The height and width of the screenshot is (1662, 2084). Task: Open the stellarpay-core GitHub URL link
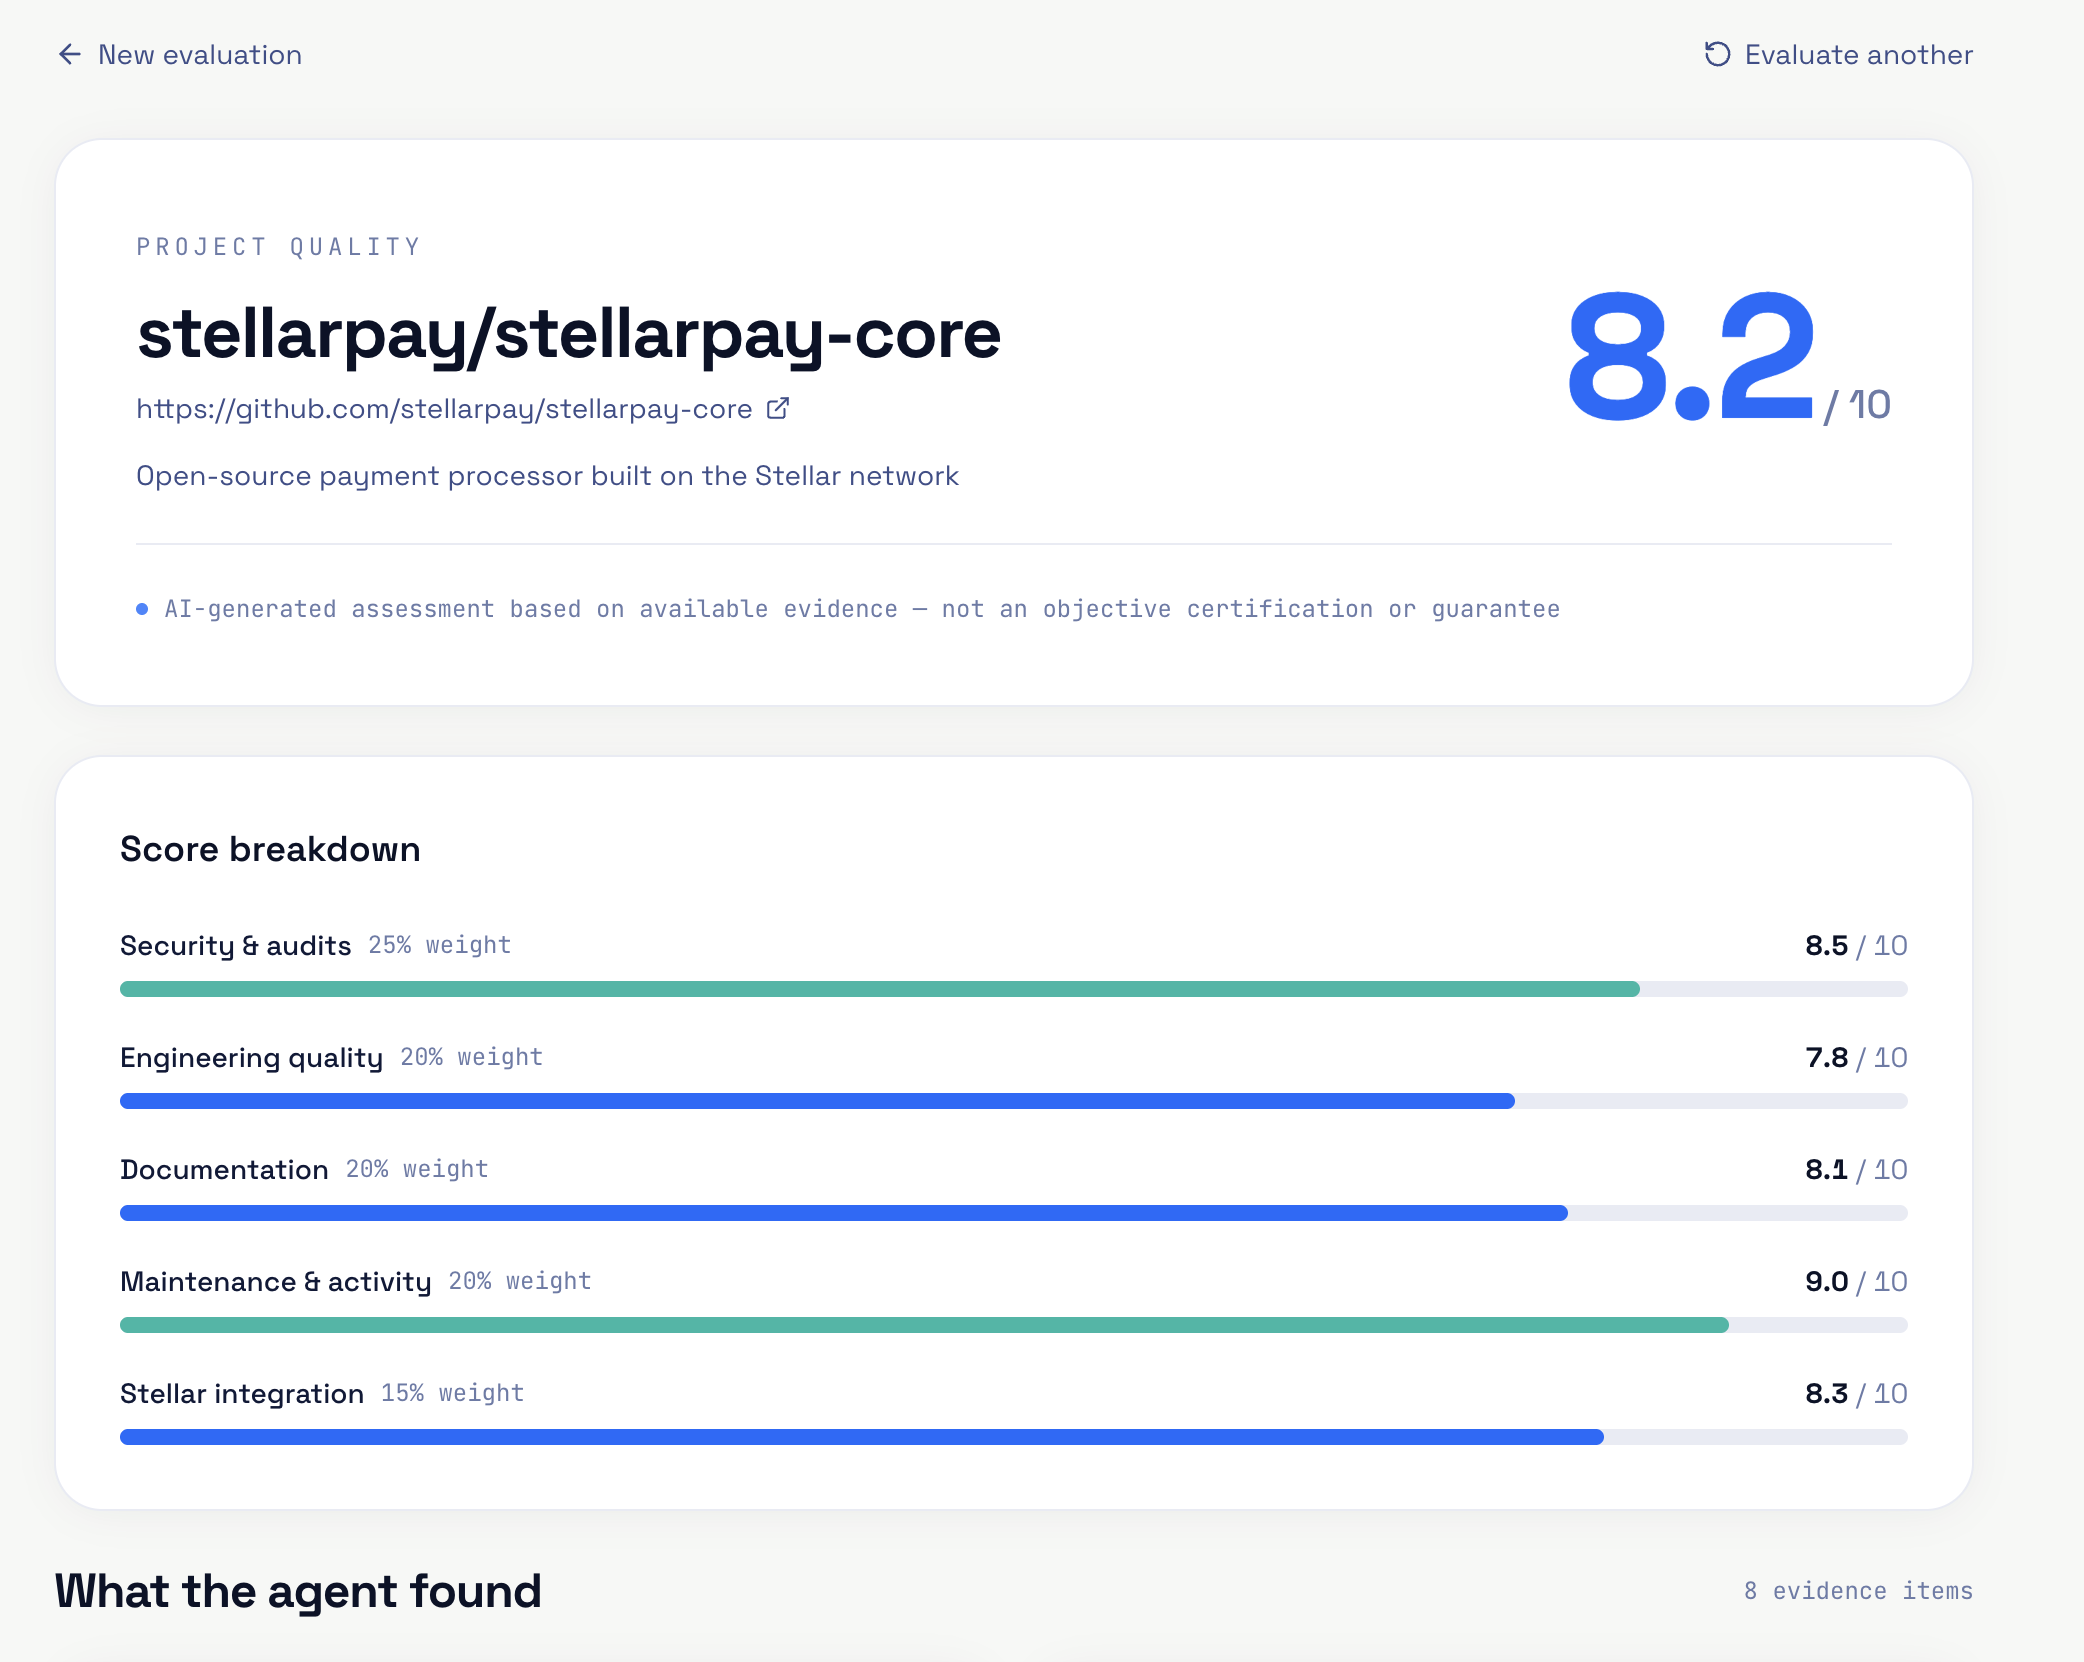pyautogui.click(x=444, y=409)
